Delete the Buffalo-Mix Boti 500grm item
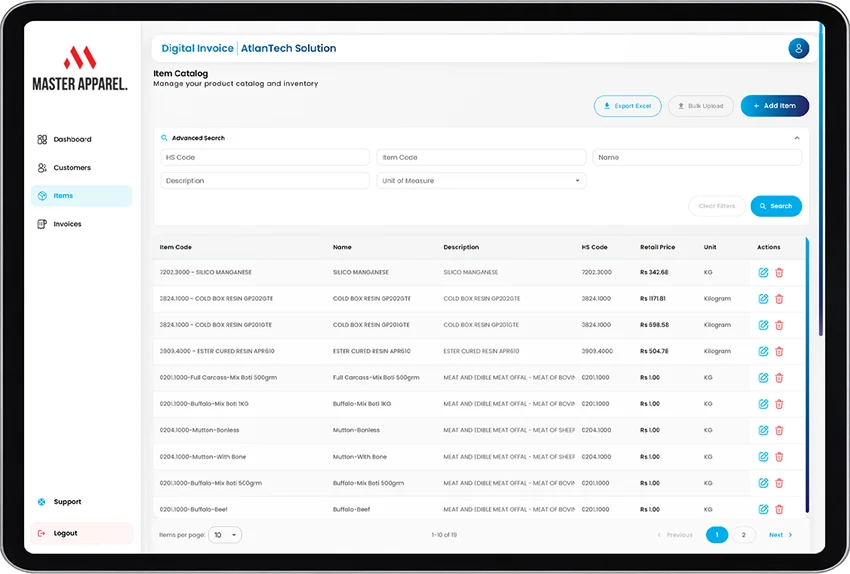 click(x=779, y=483)
